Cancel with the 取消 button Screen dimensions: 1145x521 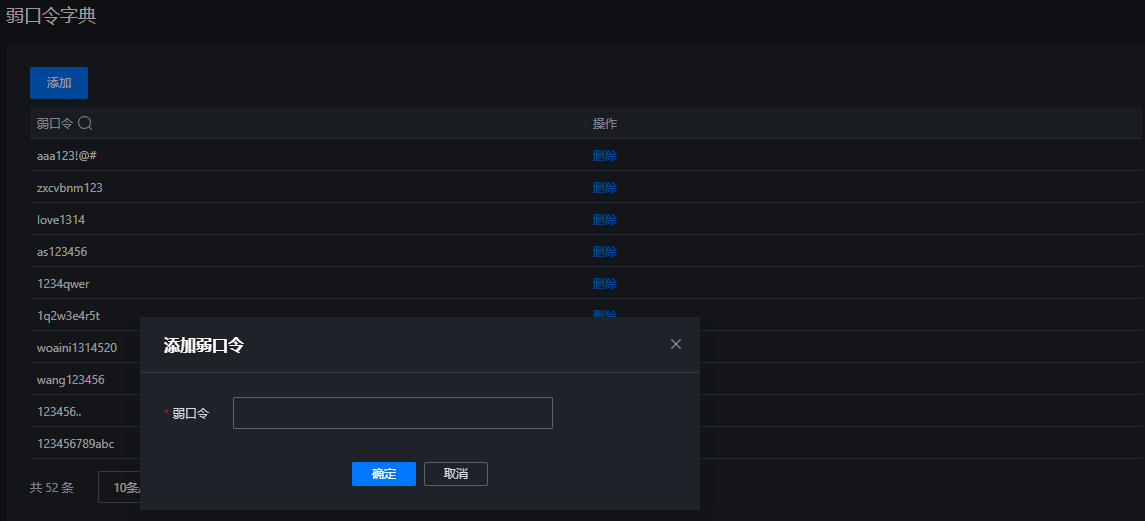tap(456, 474)
